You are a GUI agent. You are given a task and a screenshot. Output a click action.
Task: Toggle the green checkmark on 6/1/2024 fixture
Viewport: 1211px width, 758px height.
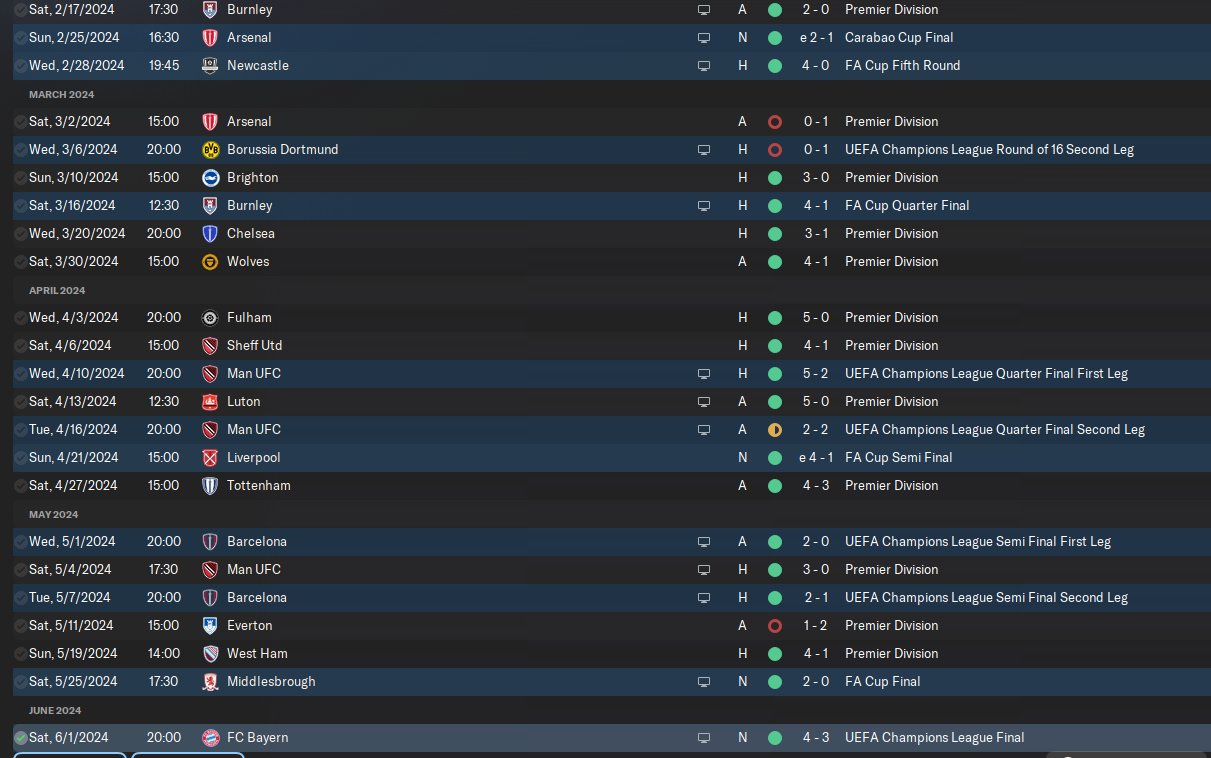pyautogui.click(x=21, y=737)
